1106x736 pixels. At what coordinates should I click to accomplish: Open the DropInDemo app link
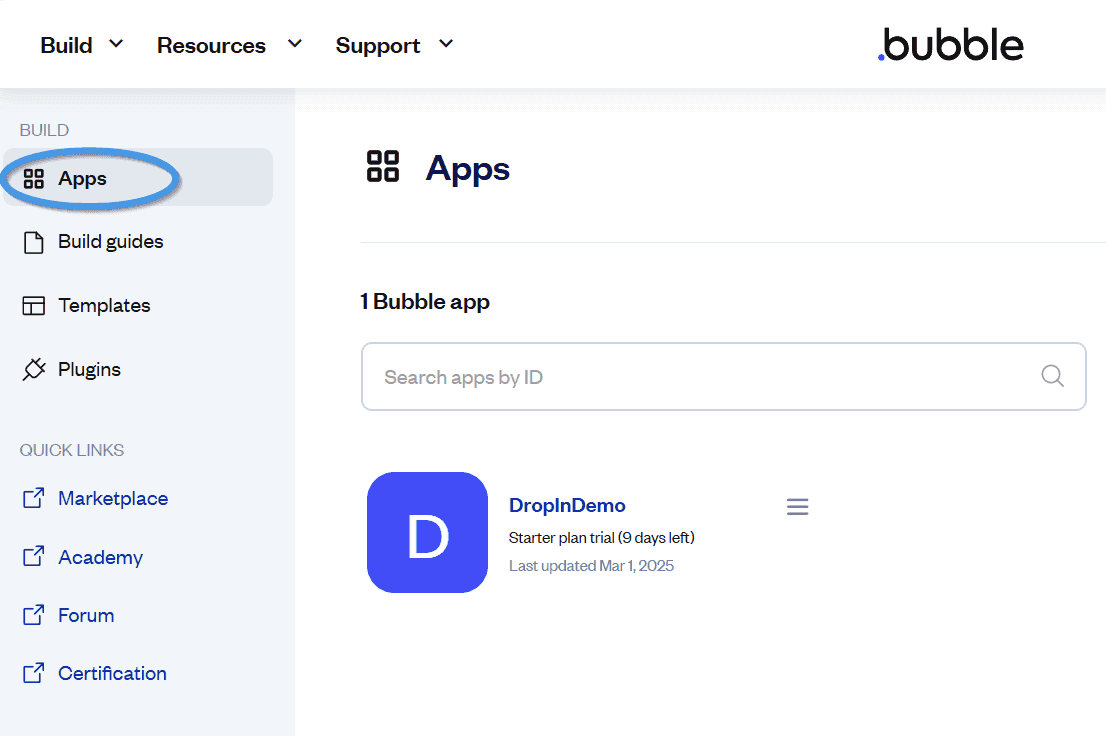coord(567,505)
